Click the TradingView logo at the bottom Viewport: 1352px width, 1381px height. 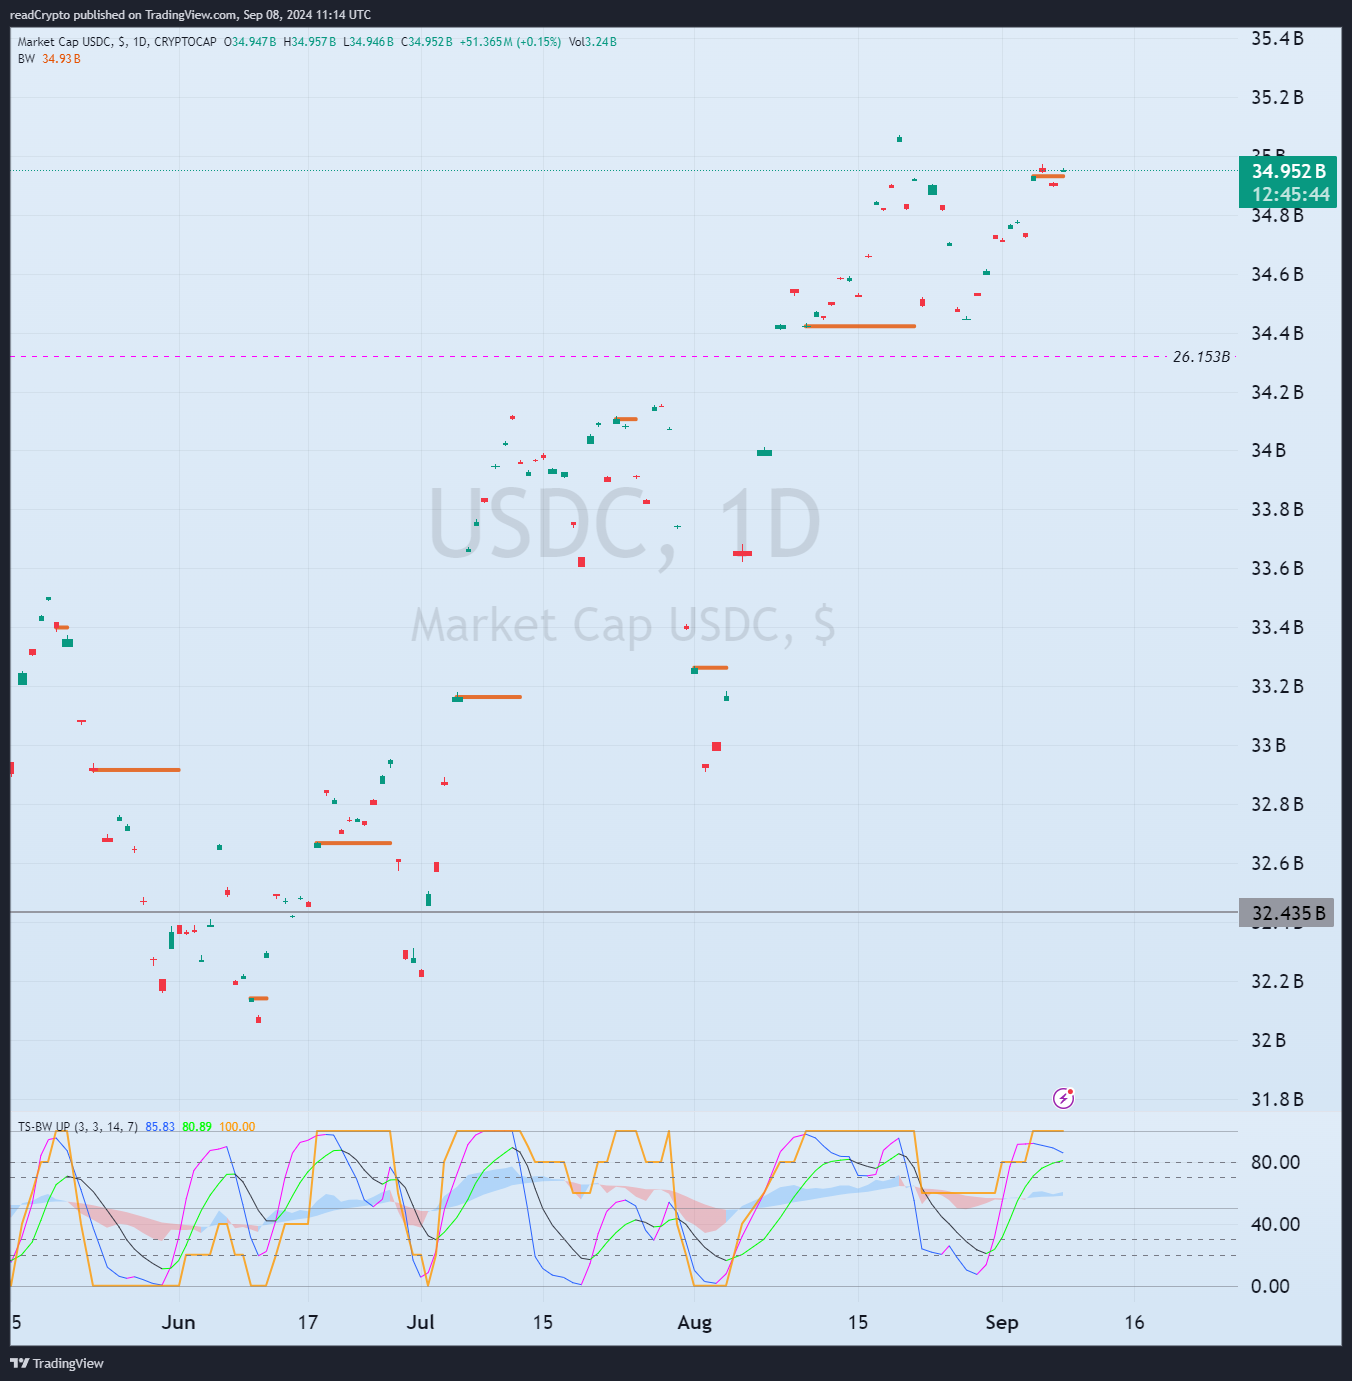pyautogui.click(x=57, y=1363)
